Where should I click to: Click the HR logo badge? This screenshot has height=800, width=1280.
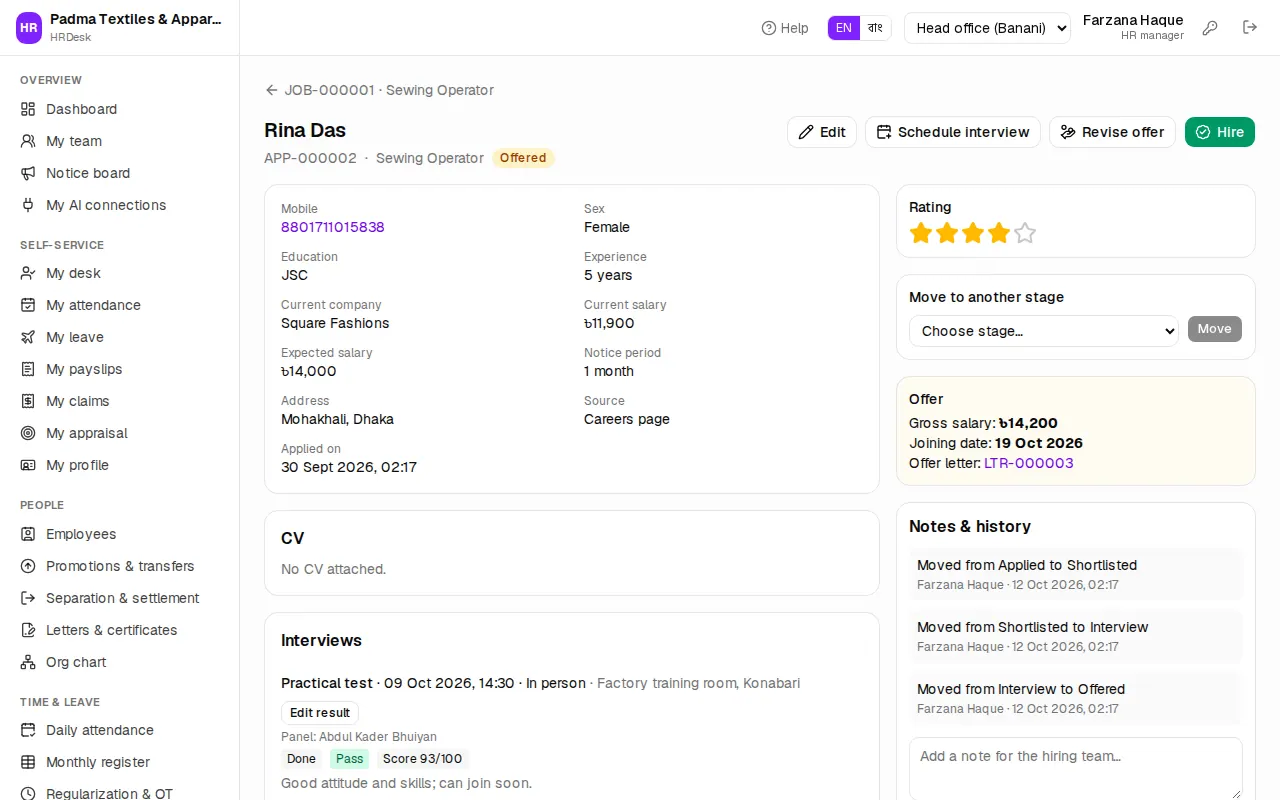click(x=29, y=28)
